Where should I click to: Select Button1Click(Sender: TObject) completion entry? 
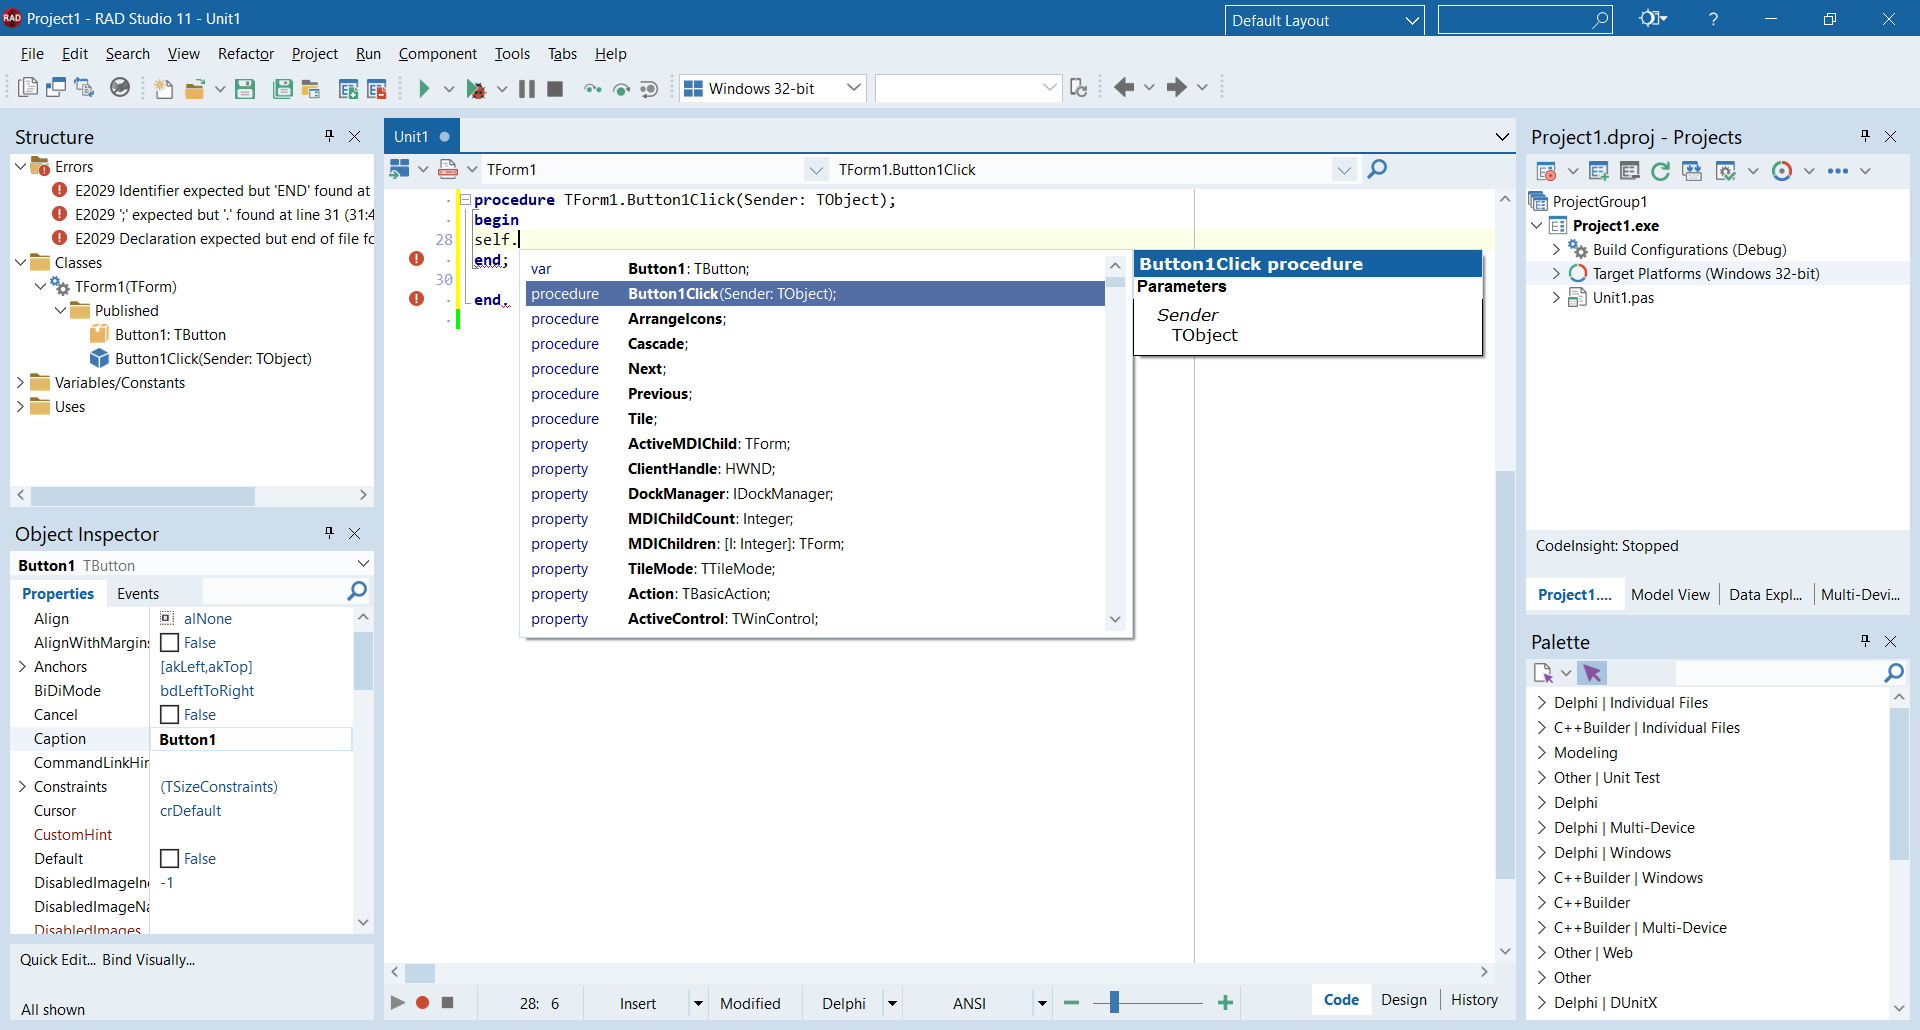(x=815, y=294)
